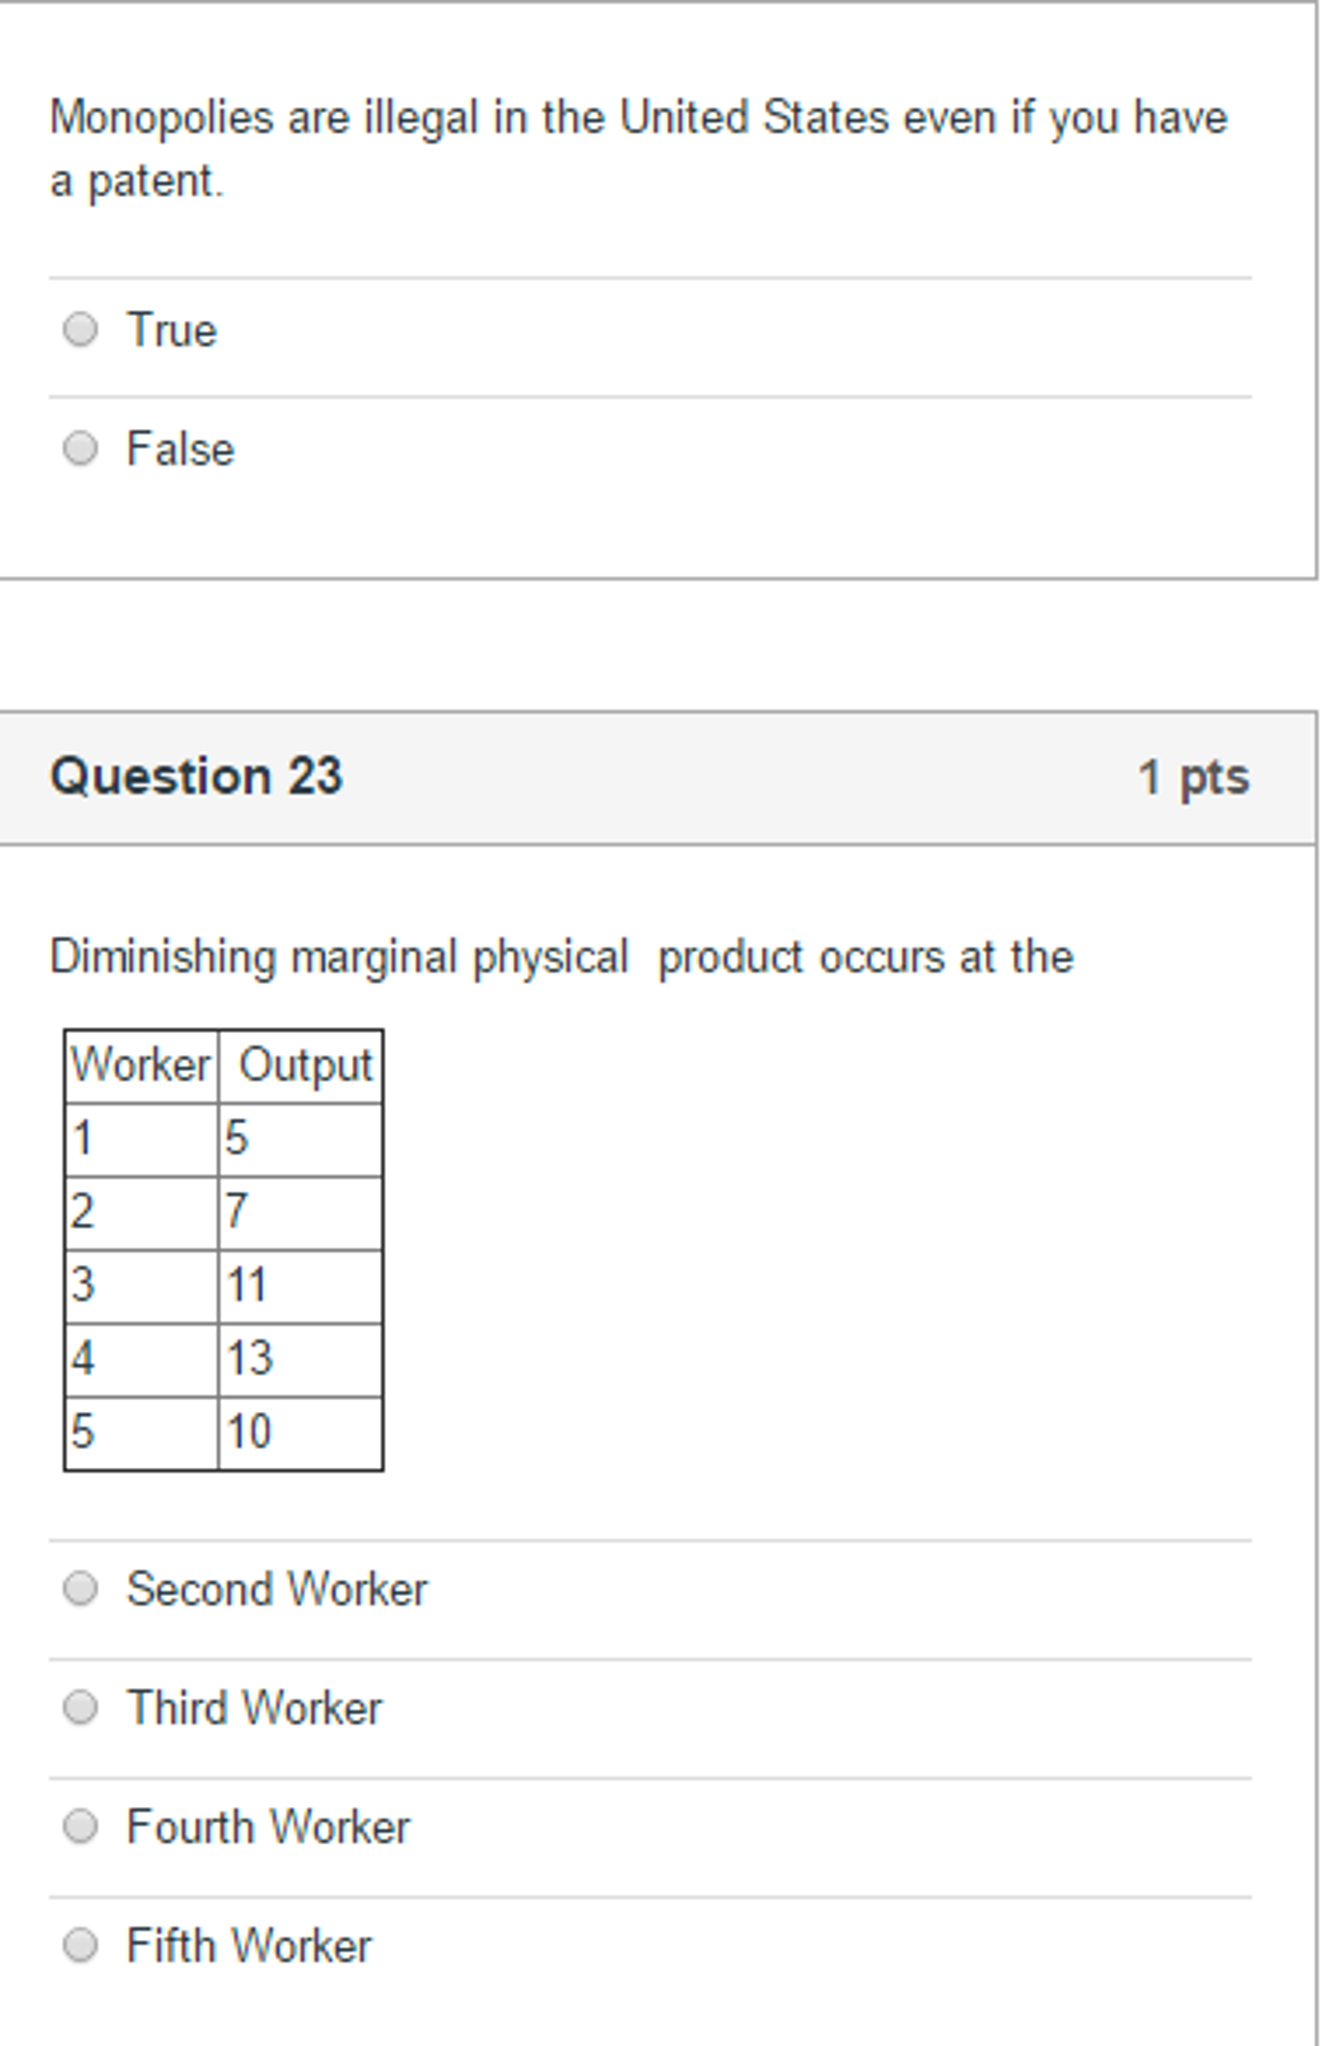Image resolution: width=1329 pixels, height=2046 pixels.
Task: Choose the Third Worker radio option
Action: click(80, 1708)
